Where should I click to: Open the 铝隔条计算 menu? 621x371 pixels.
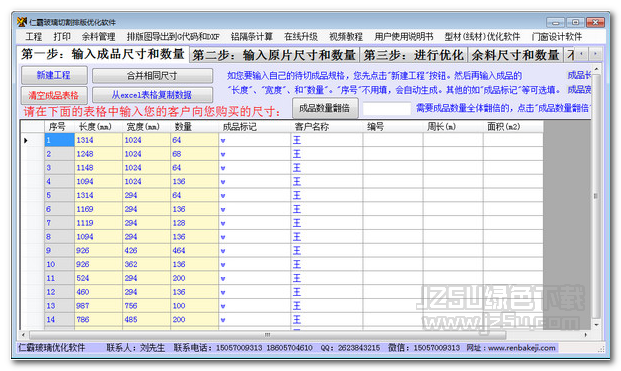click(252, 37)
